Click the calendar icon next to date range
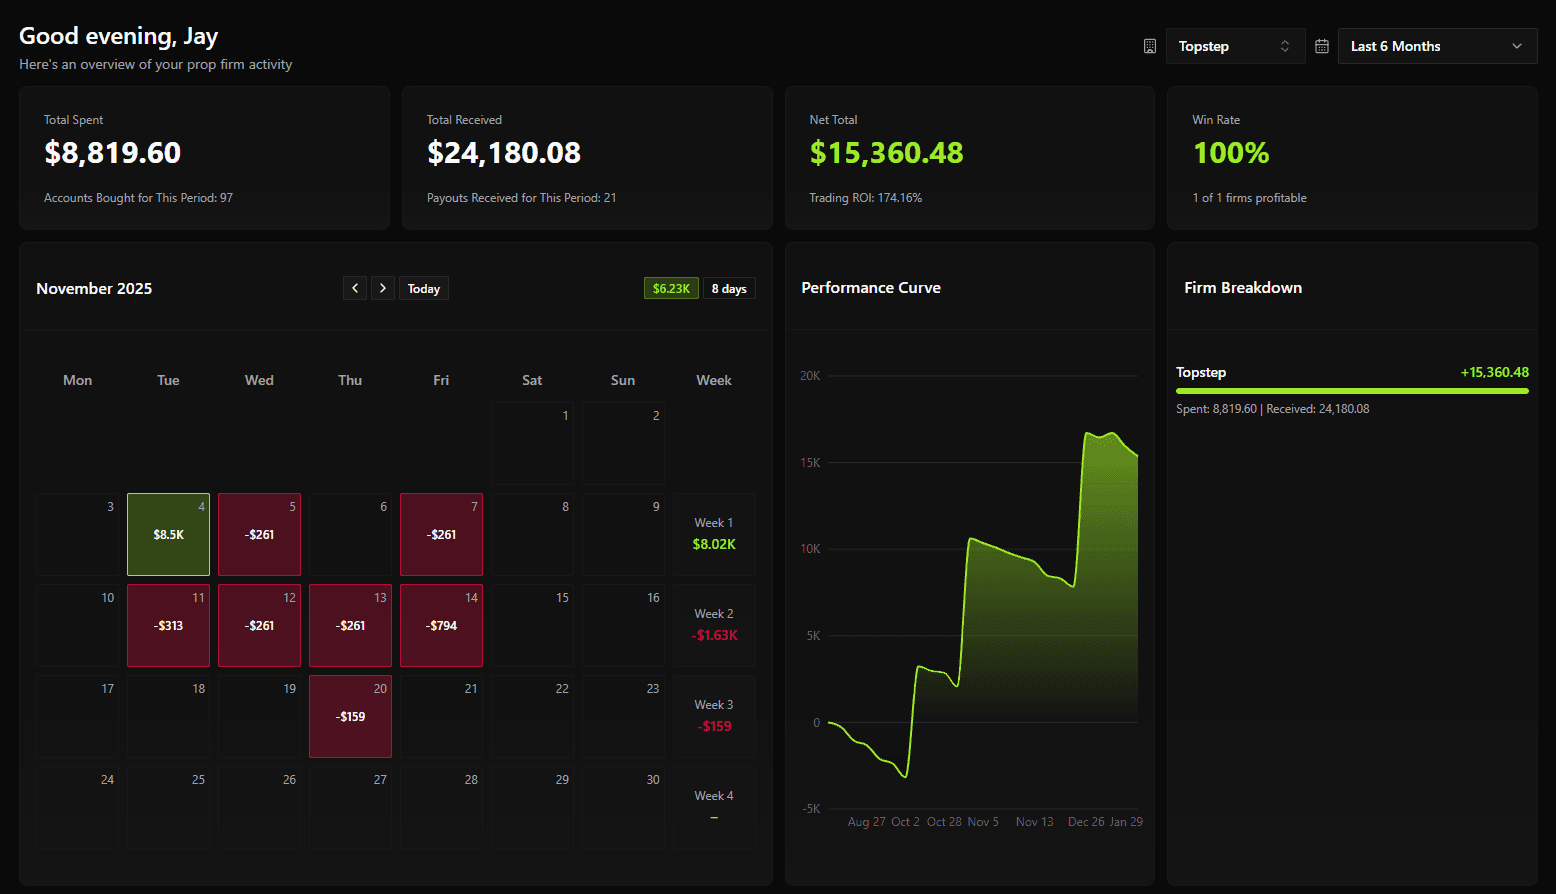This screenshot has height=894, width=1556. click(1322, 45)
